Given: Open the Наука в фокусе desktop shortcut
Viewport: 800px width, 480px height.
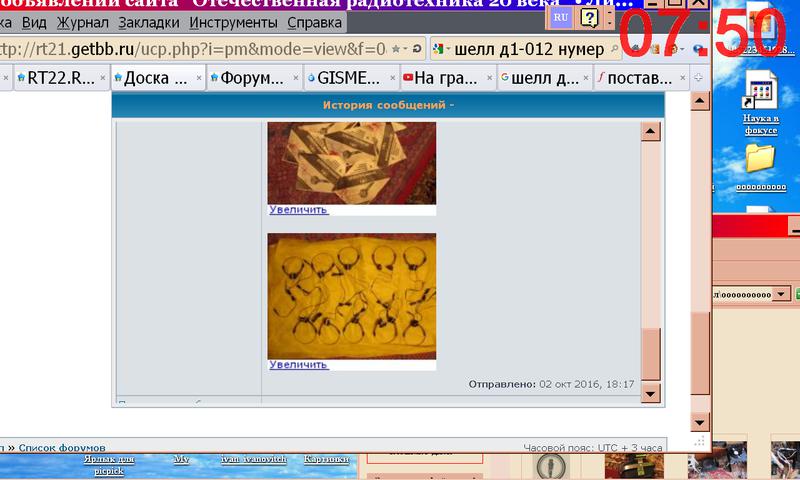Looking at the screenshot, I should tap(760, 104).
